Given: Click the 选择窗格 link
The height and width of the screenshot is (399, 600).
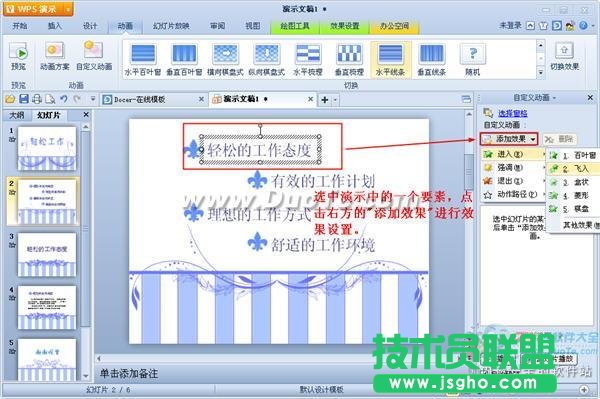Looking at the screenshot, I should point(512,113).
